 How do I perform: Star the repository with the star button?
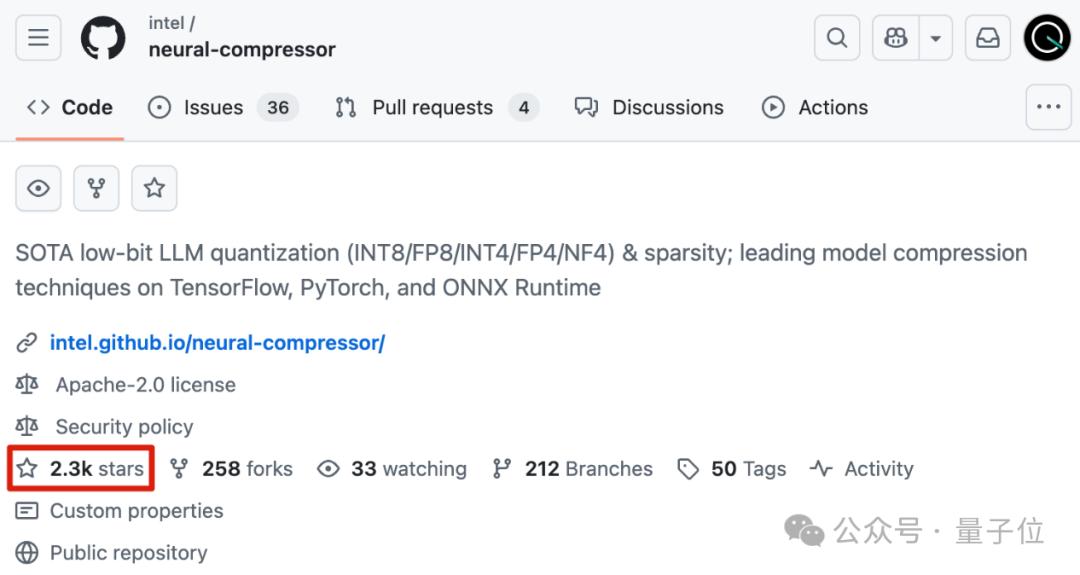154,188
